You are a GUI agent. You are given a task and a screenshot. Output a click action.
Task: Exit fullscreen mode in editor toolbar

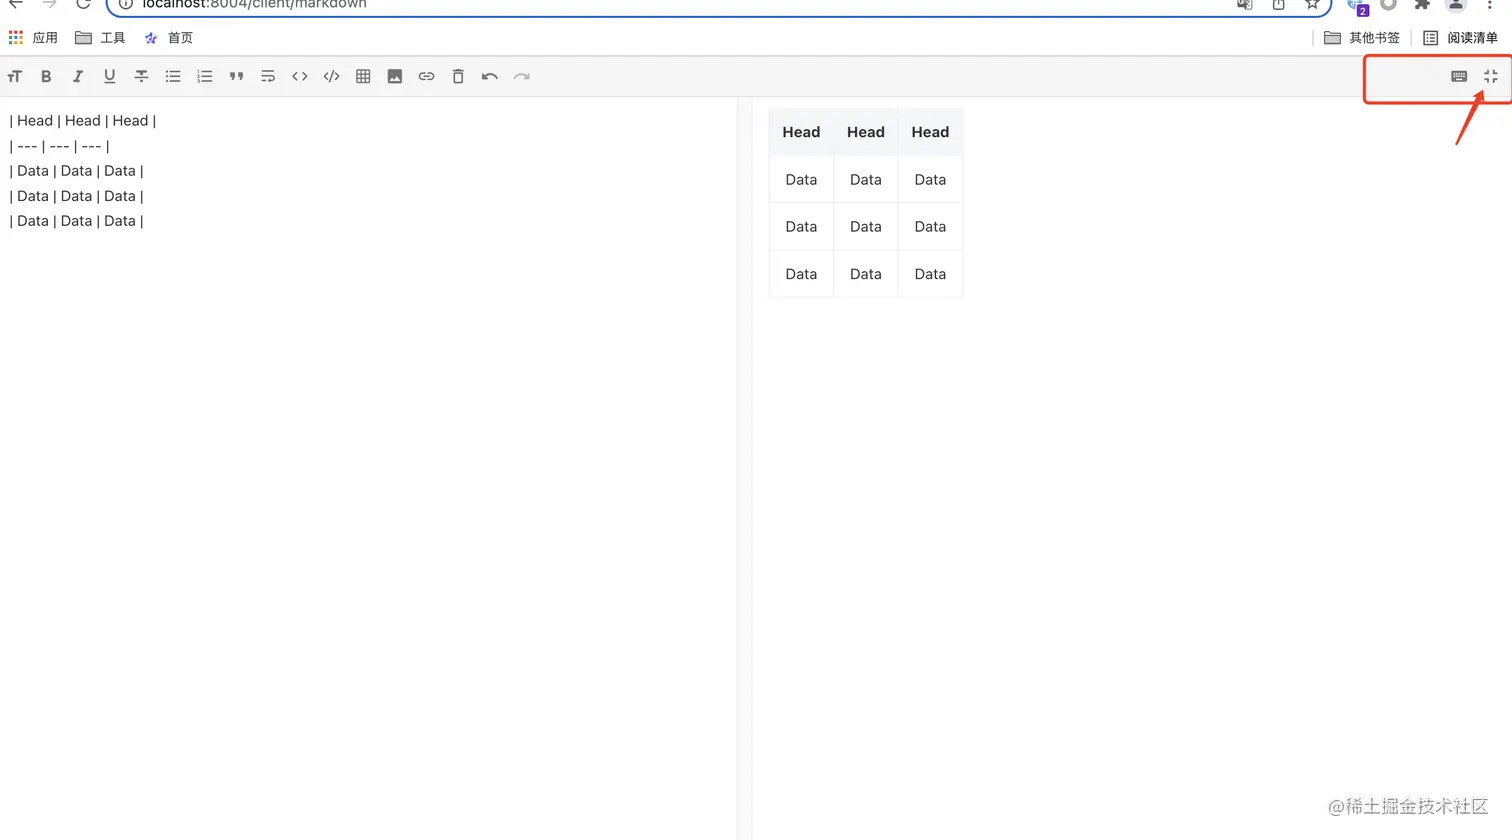pyautogui.click(x=1491, y=76)
